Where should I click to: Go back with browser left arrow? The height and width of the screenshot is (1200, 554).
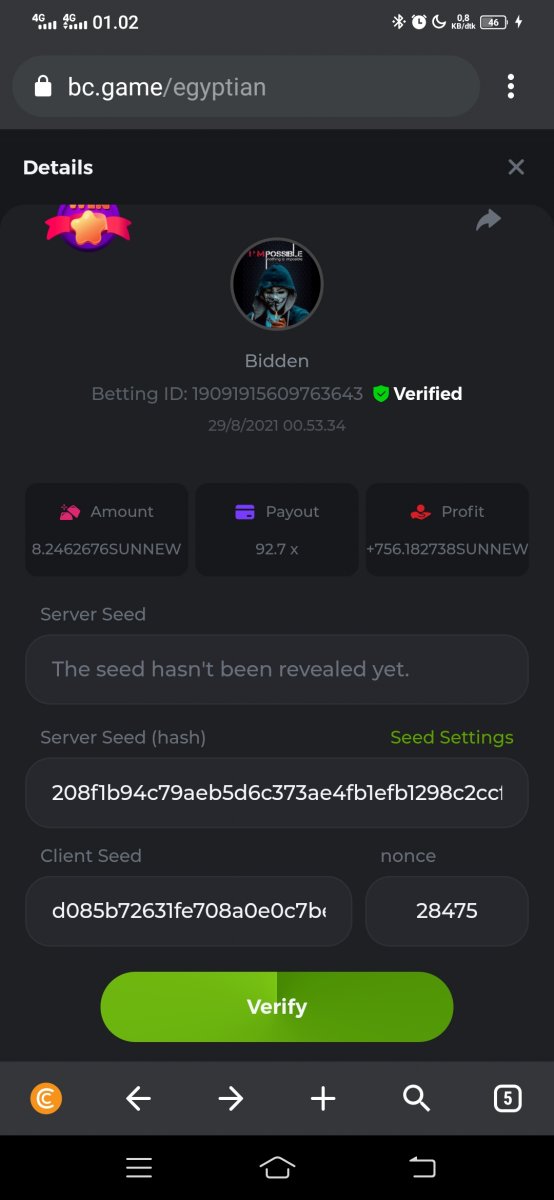pyautogui.click(x=138, y=1099)
